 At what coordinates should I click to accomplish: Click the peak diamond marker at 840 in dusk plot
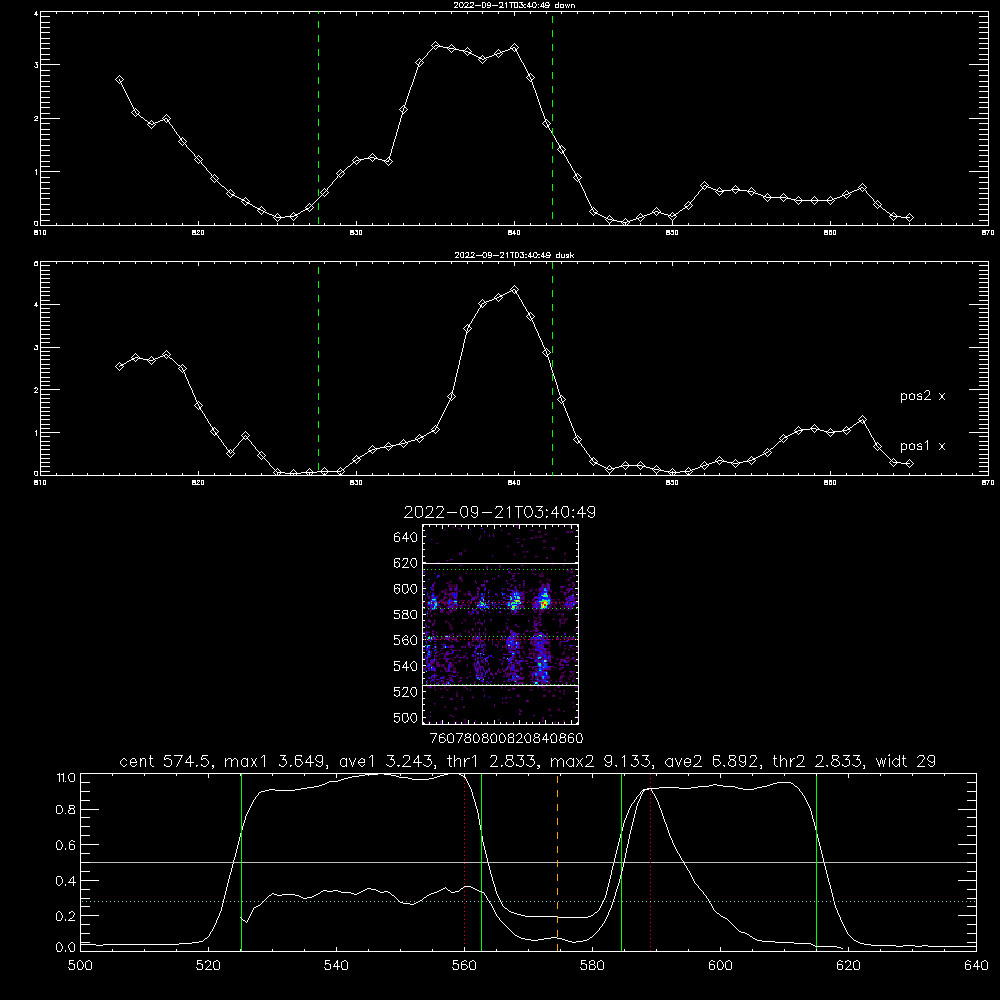[x=515, y=290]
